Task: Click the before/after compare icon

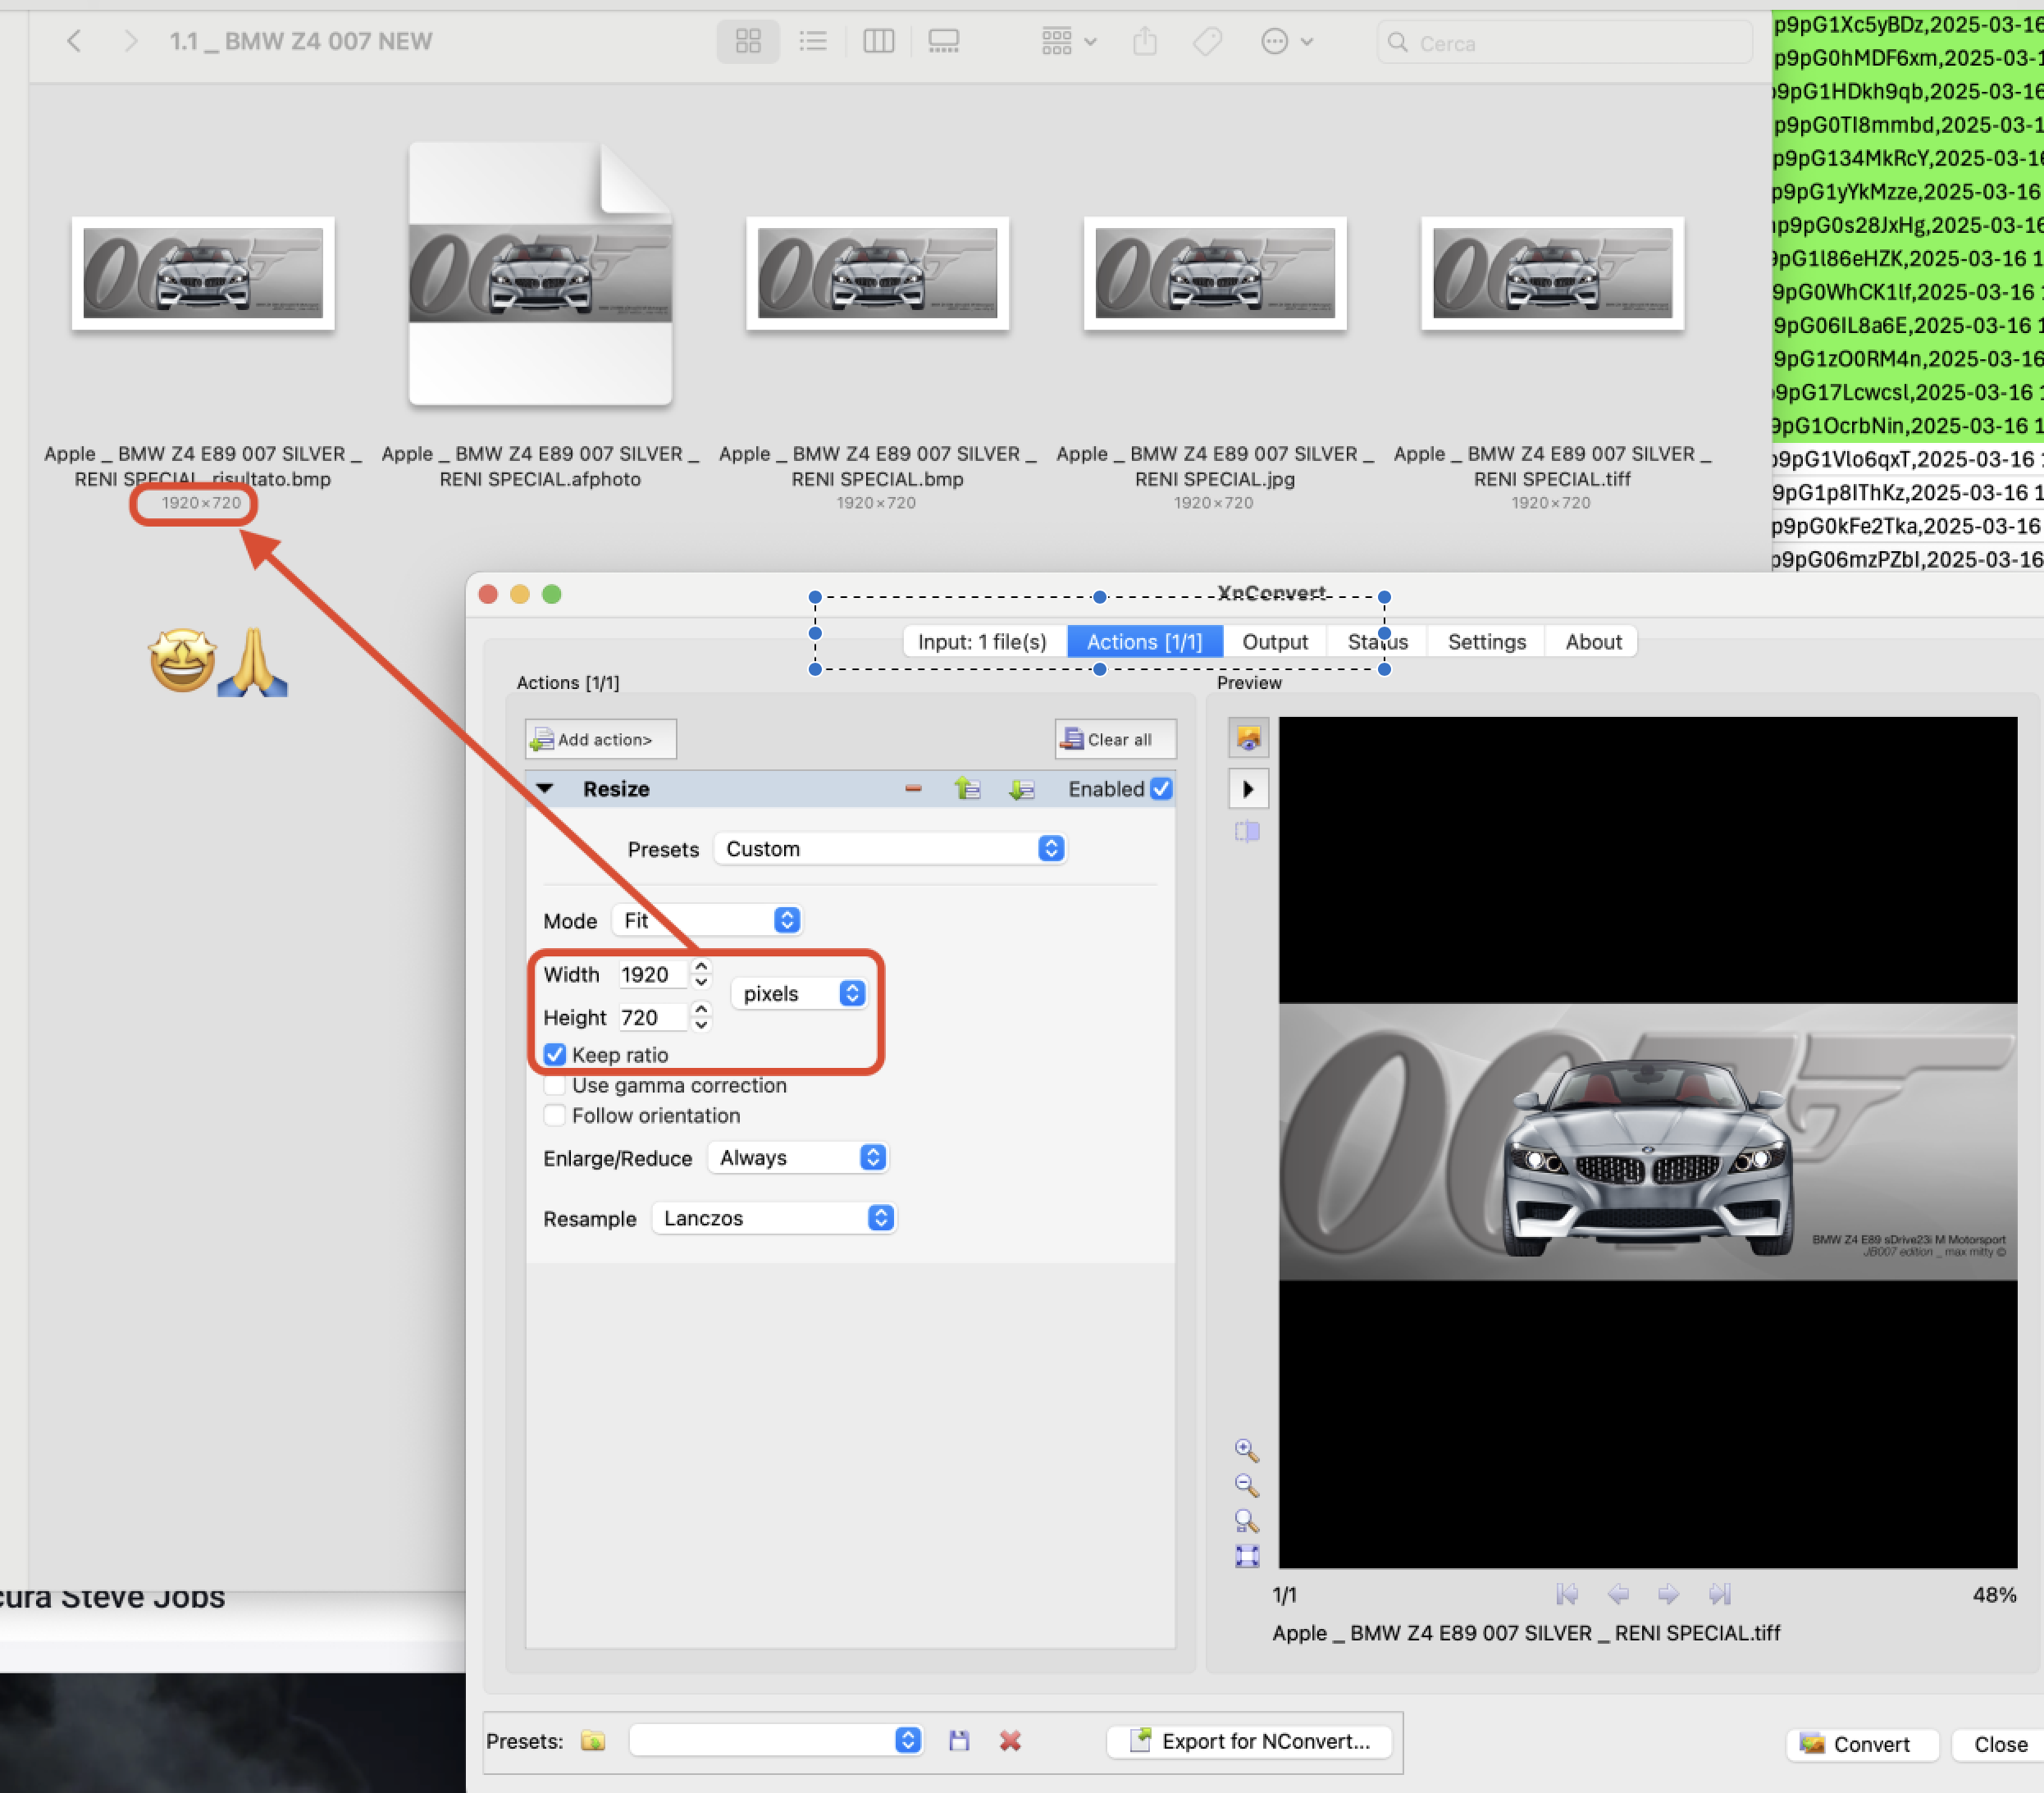Action: tap(1247, 832)
